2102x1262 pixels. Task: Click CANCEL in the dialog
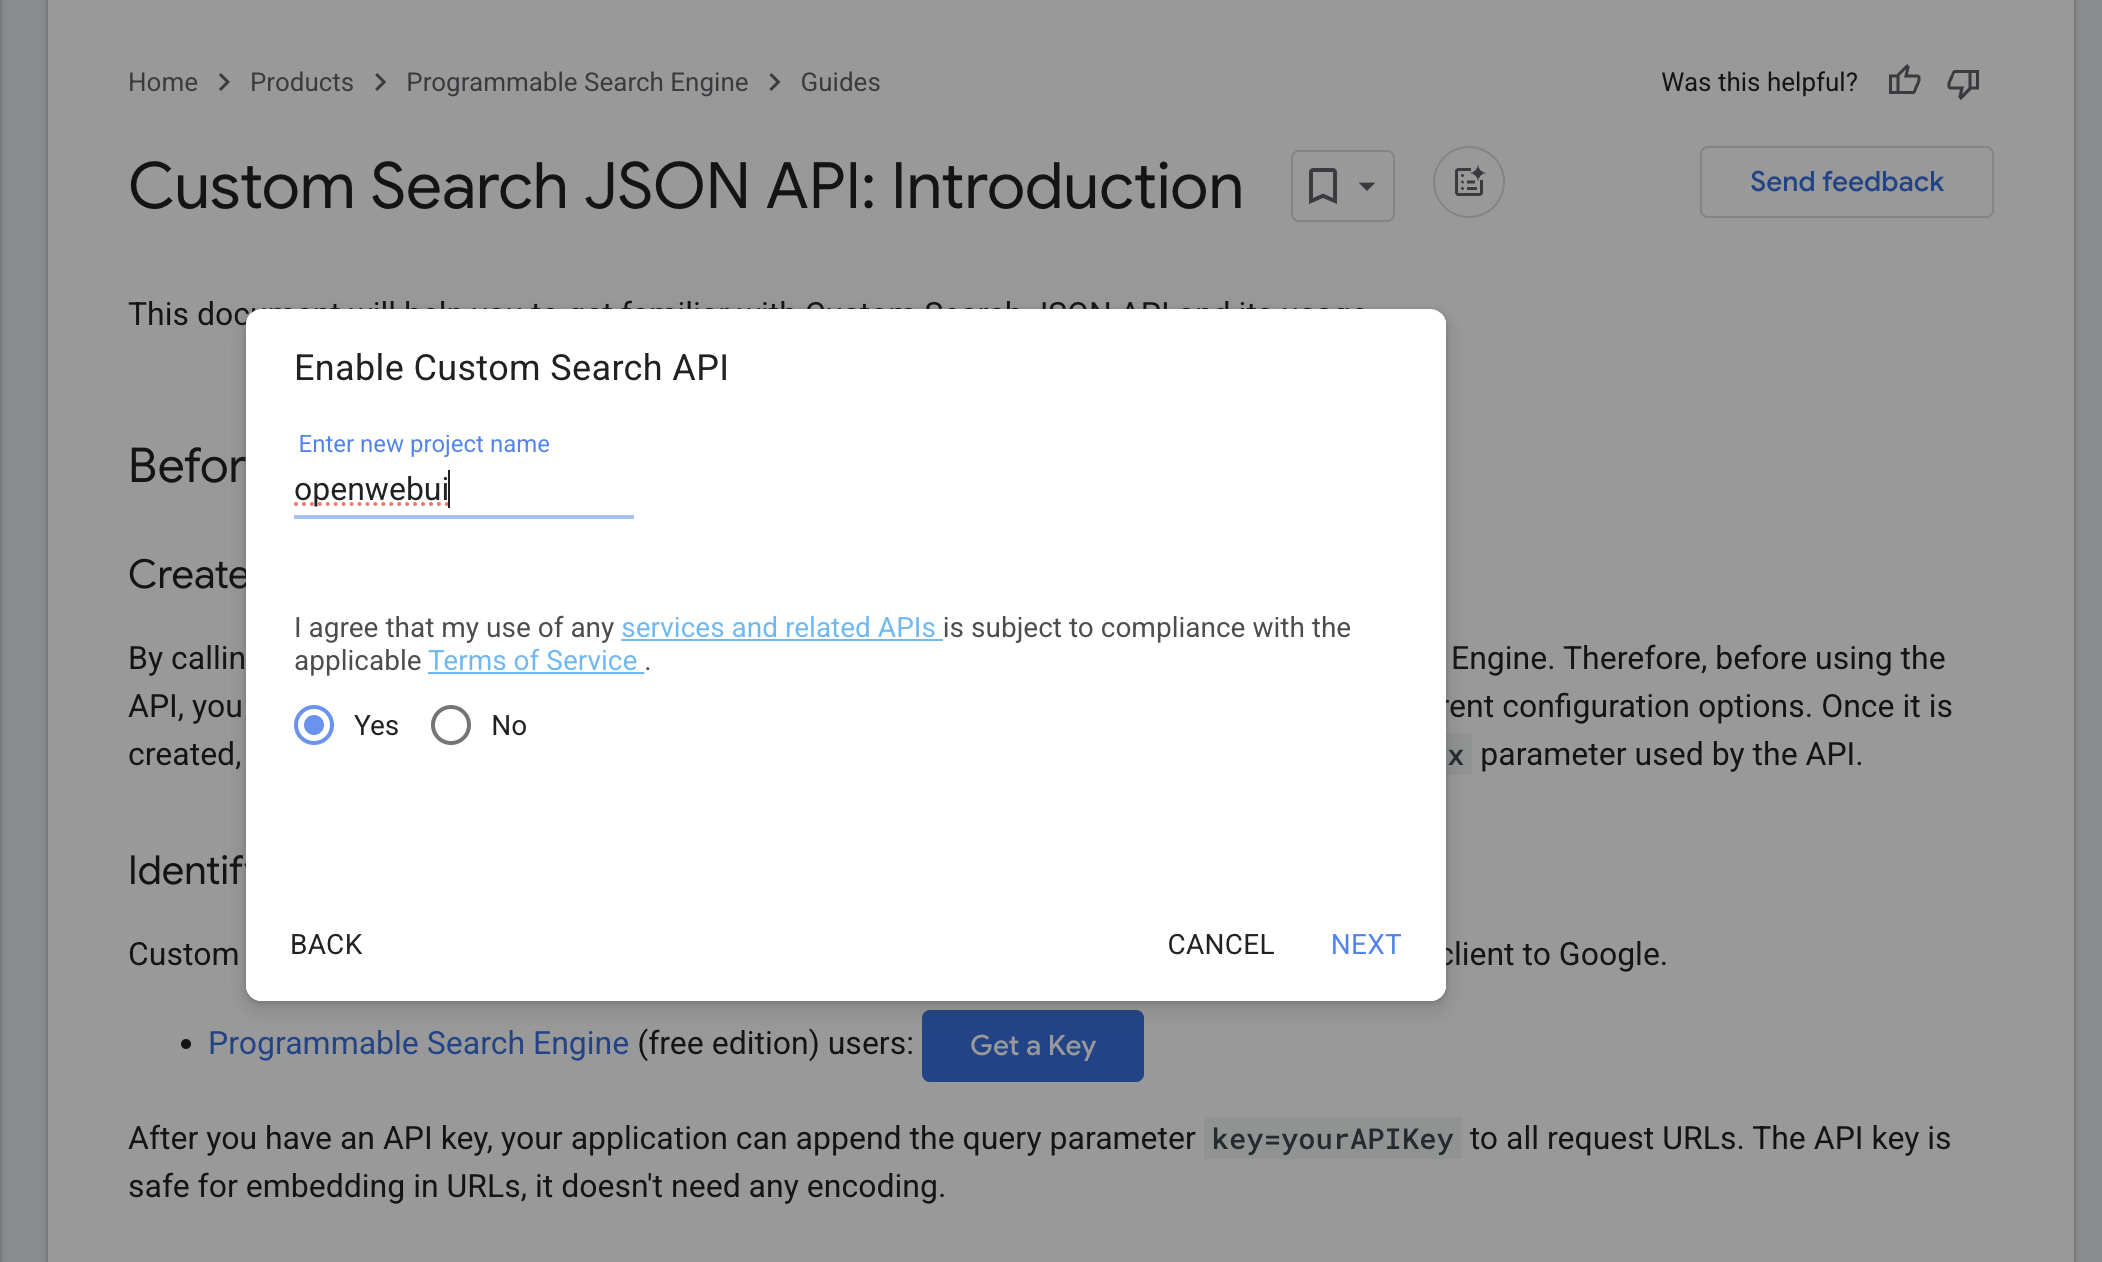tap(1220, 944)
